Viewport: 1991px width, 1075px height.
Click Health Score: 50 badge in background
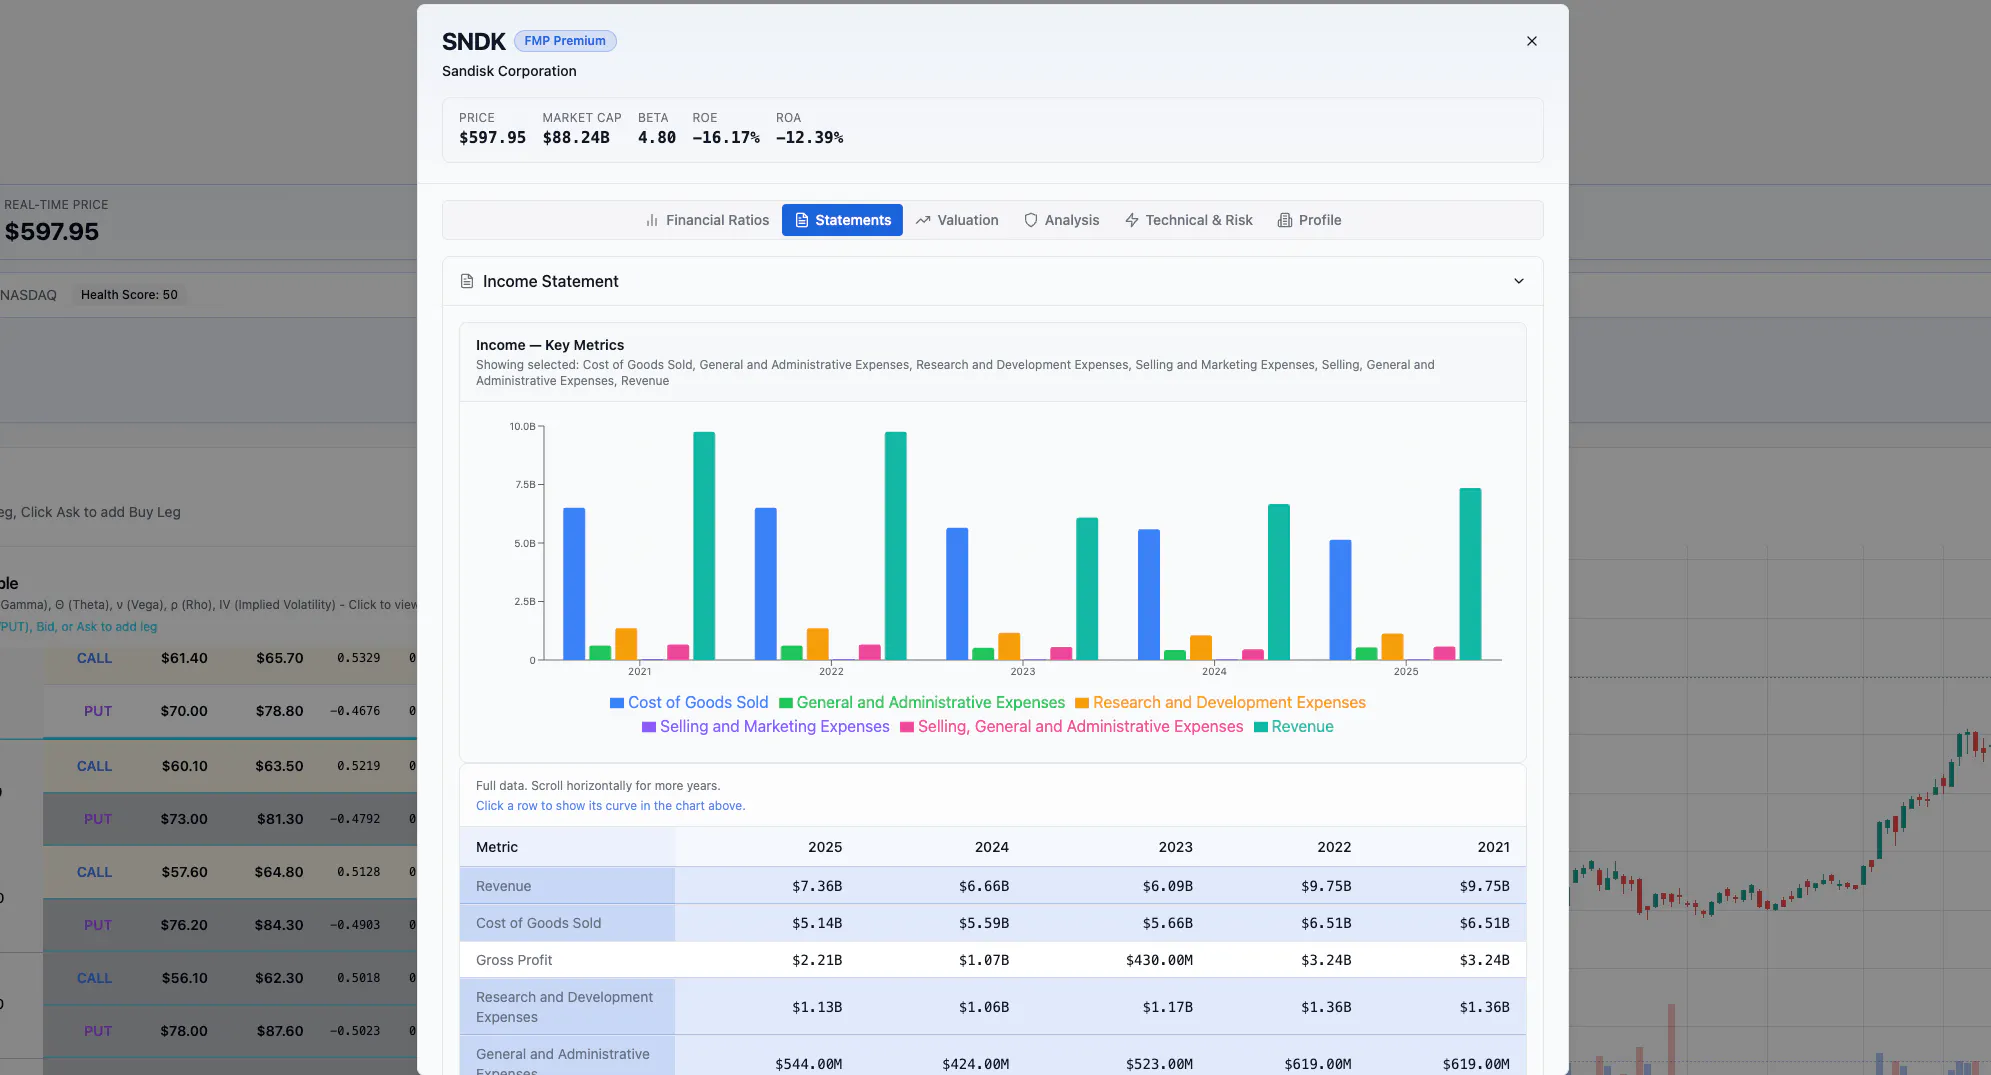[129, 295]
